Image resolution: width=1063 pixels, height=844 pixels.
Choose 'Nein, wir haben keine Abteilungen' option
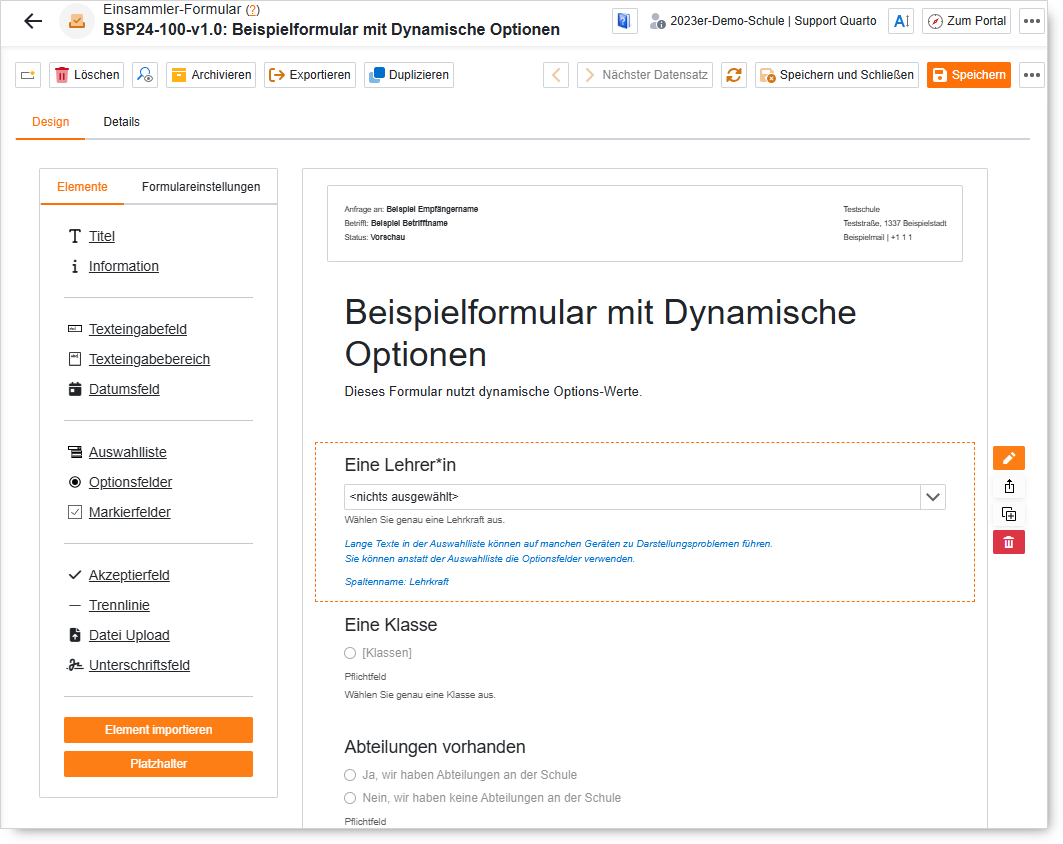click(350, 798)
